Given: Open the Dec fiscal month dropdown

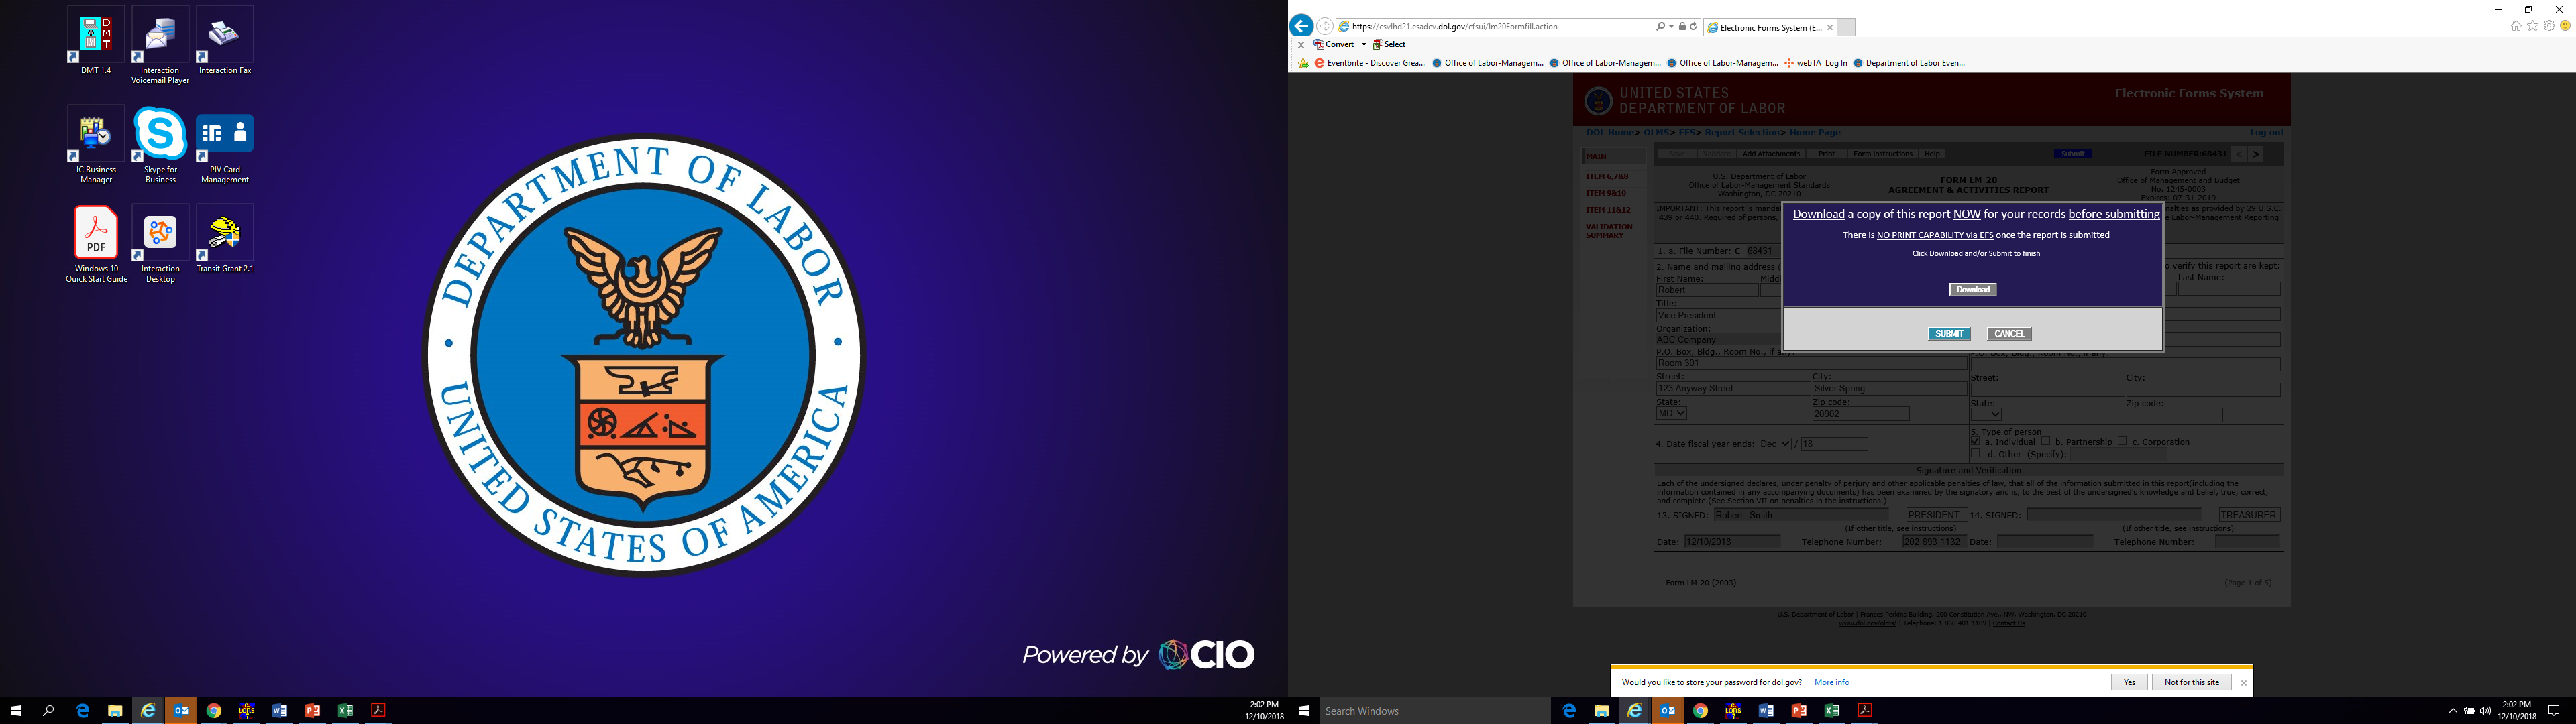Looking at the screenshot, I should pyautogui.click(x=1774, y=444).
